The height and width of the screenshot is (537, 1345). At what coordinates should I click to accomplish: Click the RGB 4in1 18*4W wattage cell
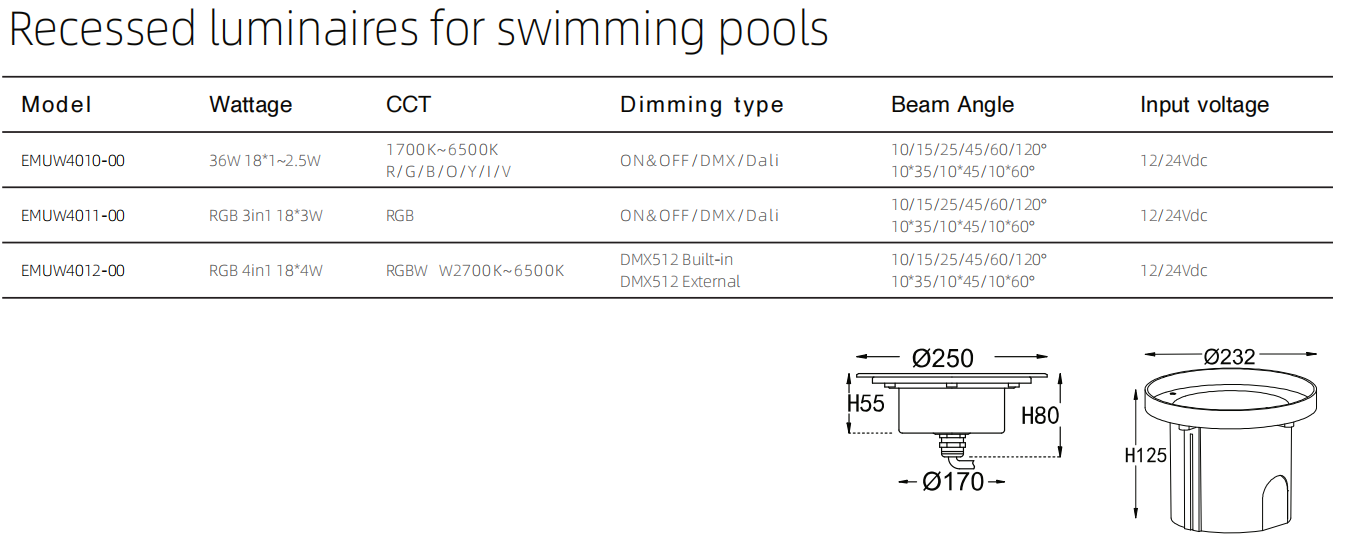[x=266, y=270]
